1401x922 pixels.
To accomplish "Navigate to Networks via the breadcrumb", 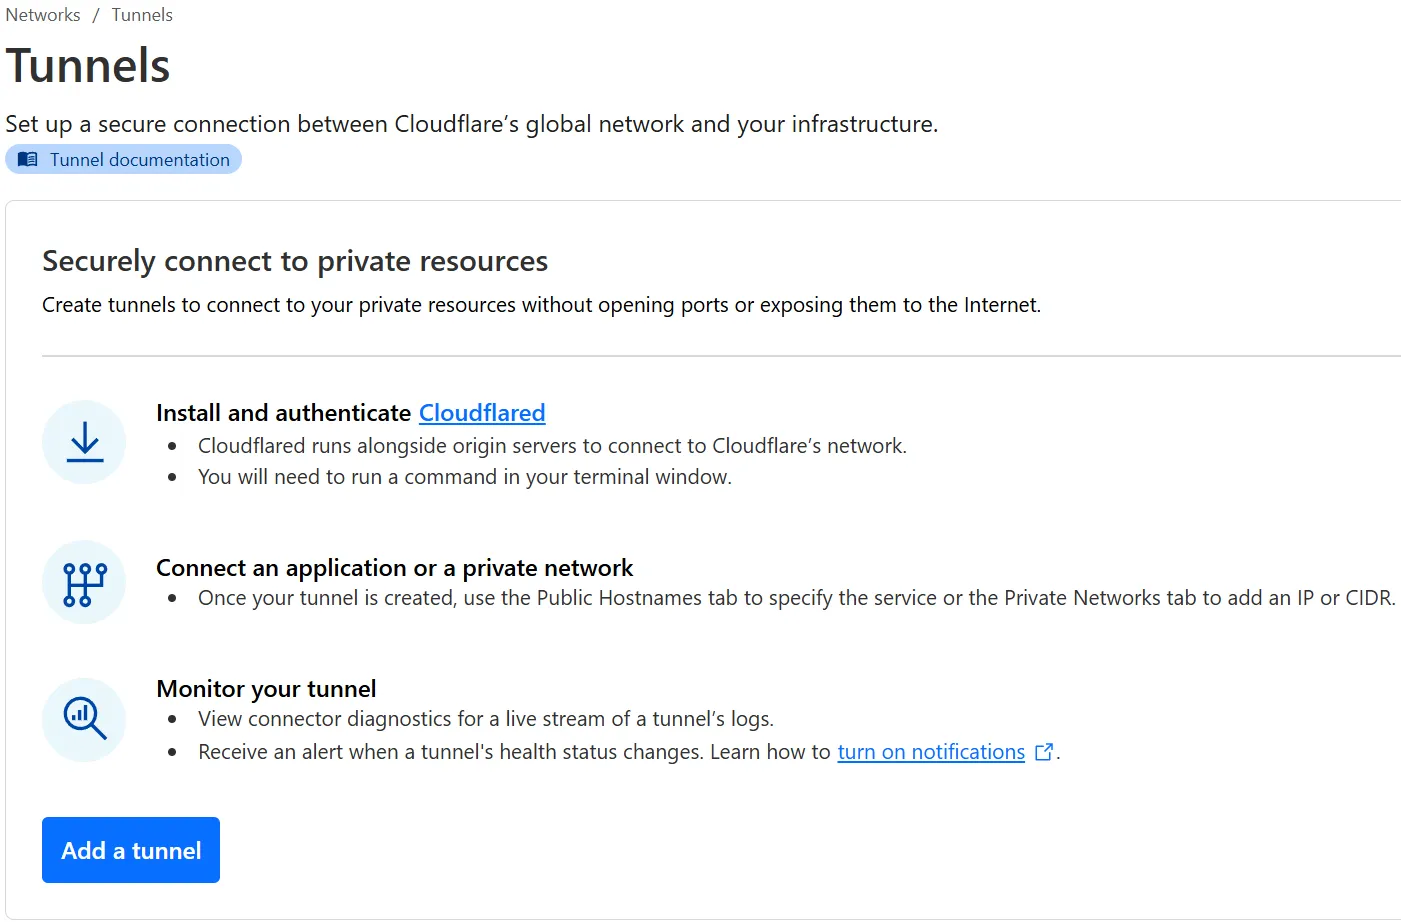I will (x=42, y=14).
